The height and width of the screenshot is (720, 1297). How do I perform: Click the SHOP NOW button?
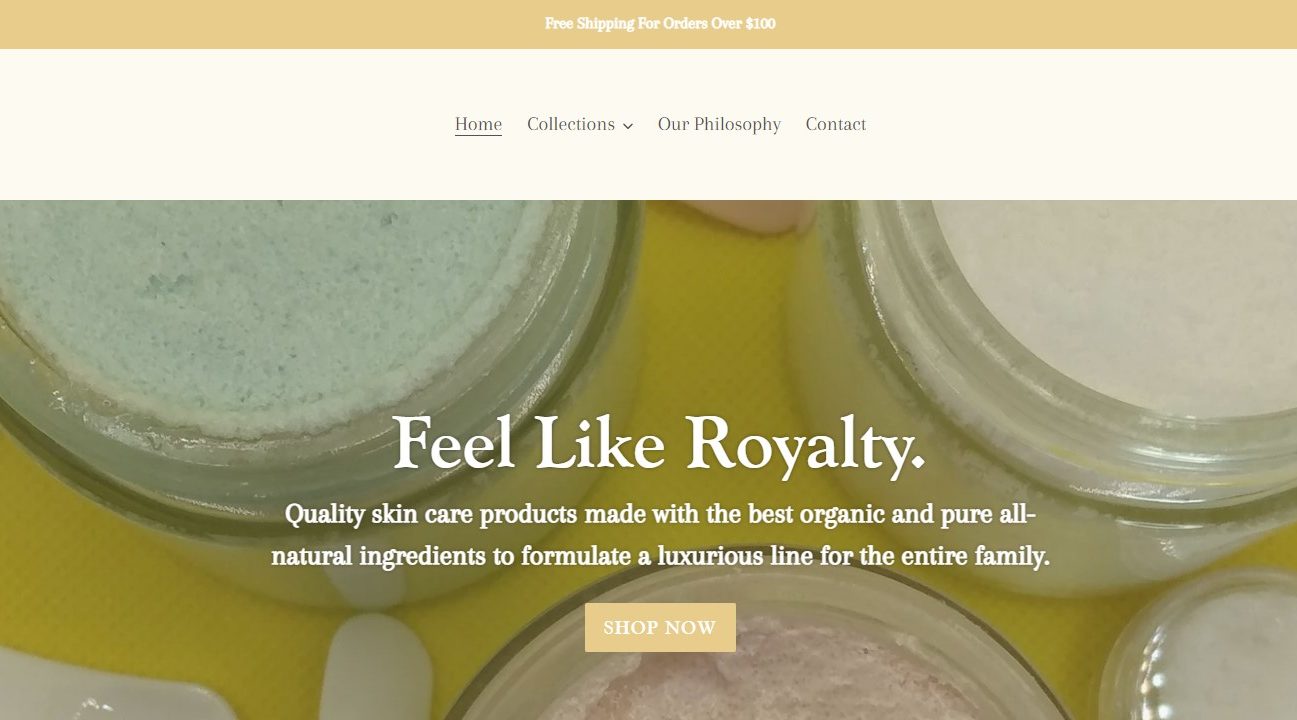pyautogui.click(x=660, y=627)
